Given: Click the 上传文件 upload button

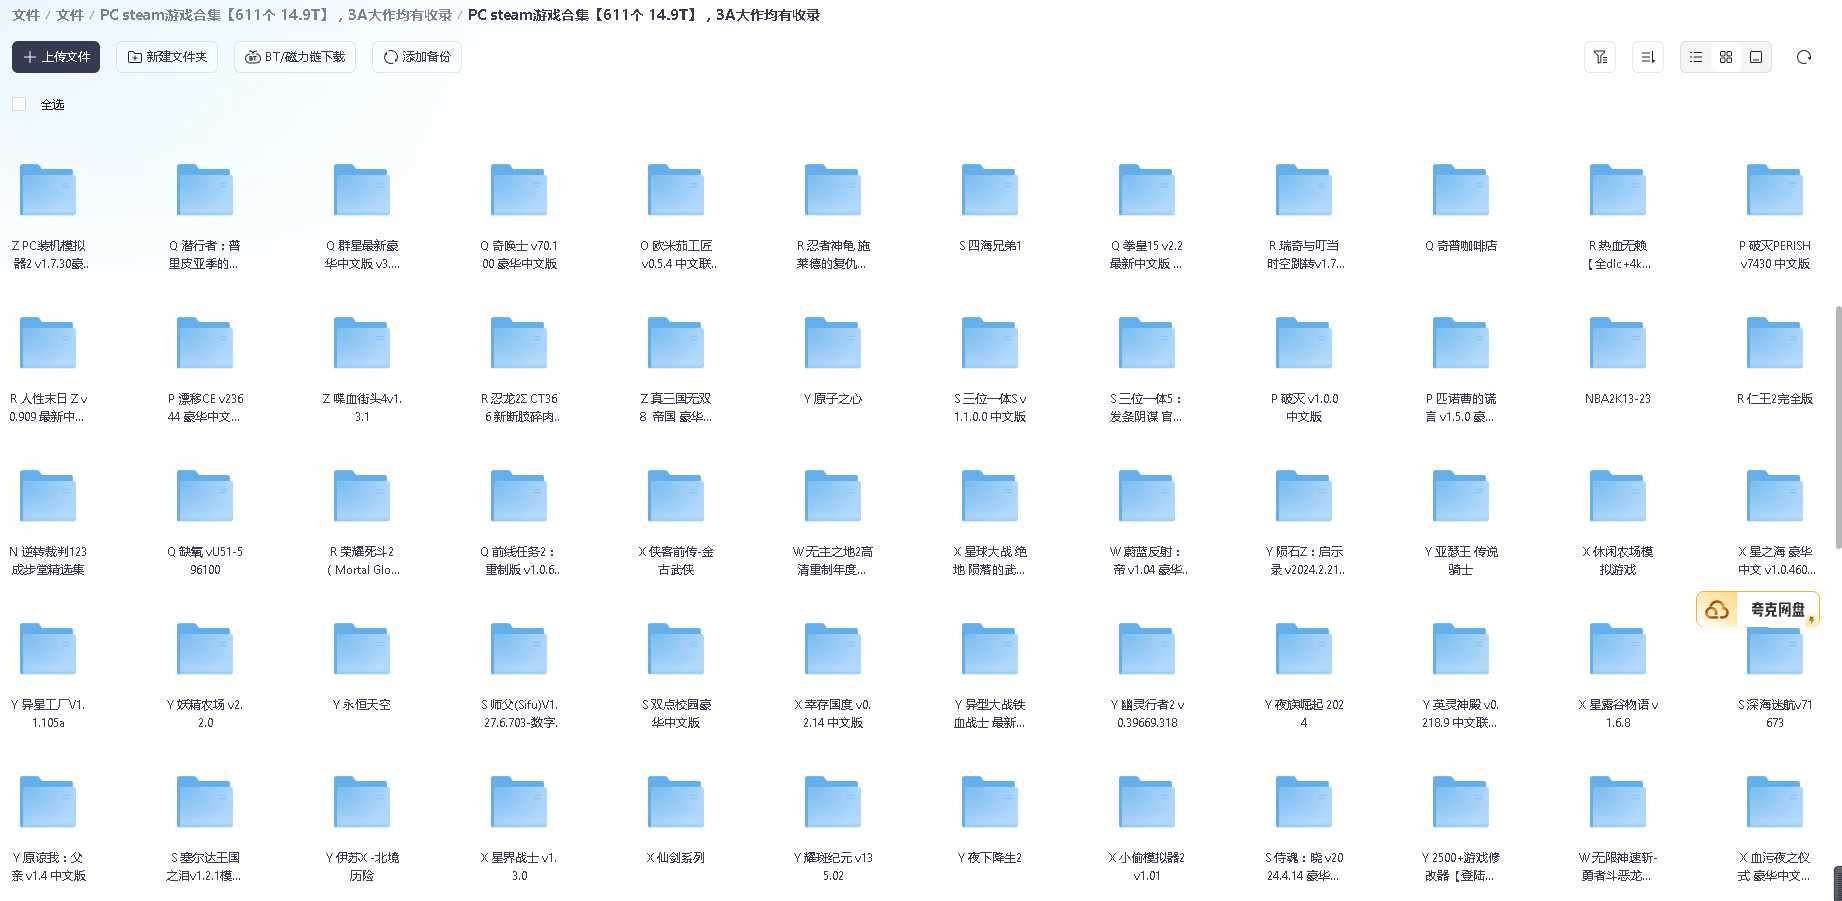Looking at the screenshot, I should click(56, 57).
